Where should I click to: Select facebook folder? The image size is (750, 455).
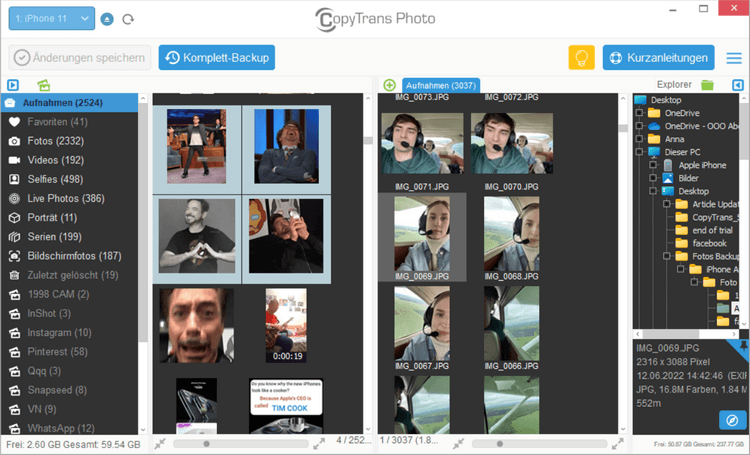(709, 243)
